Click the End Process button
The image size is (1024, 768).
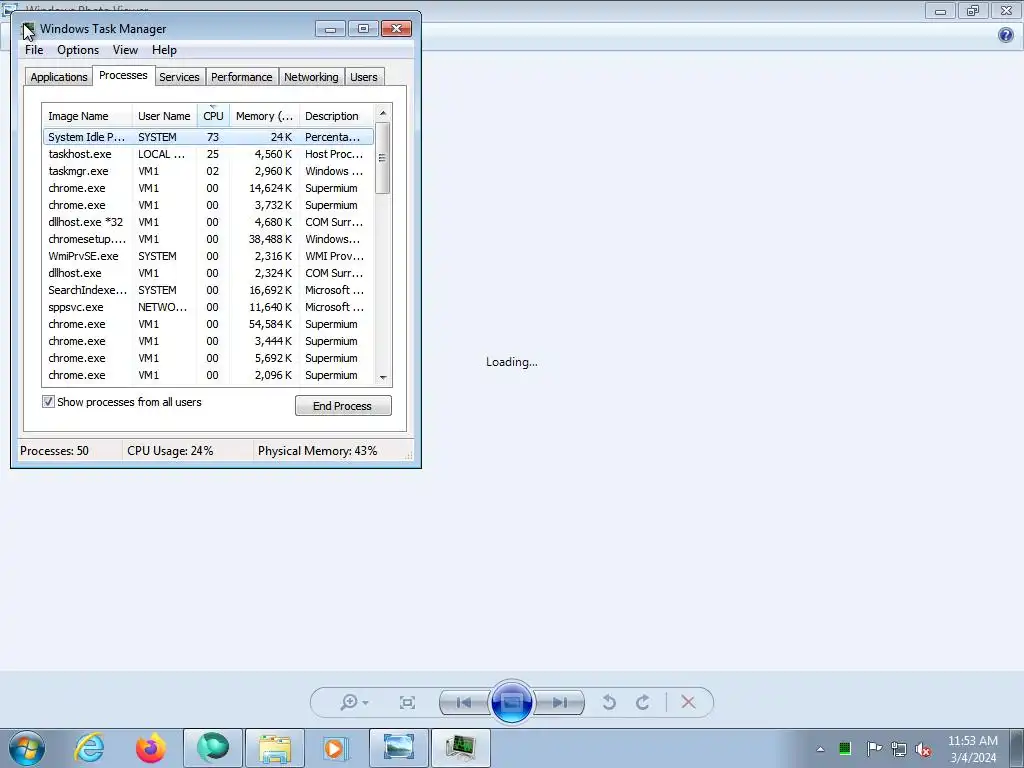343,406
